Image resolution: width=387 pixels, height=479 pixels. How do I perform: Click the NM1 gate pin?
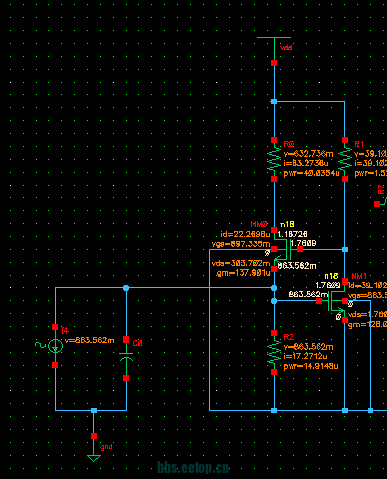pos(319,301)
